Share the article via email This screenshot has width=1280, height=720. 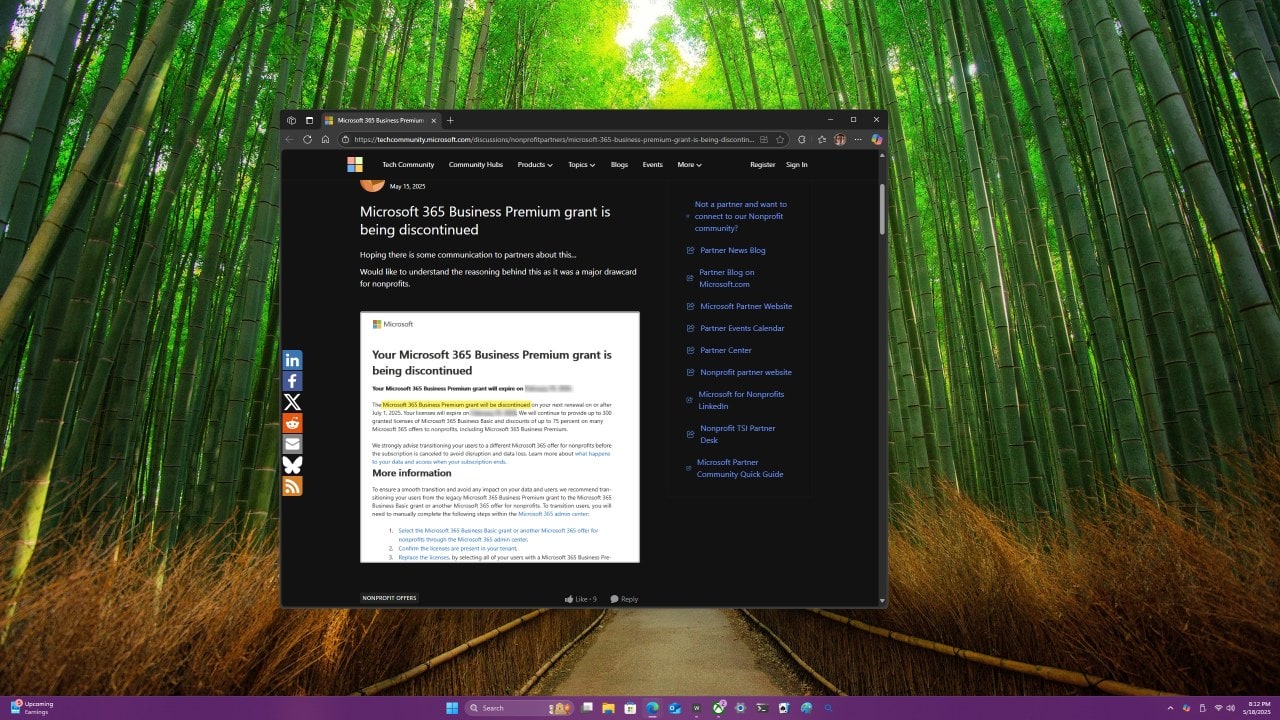coord(292,443)
